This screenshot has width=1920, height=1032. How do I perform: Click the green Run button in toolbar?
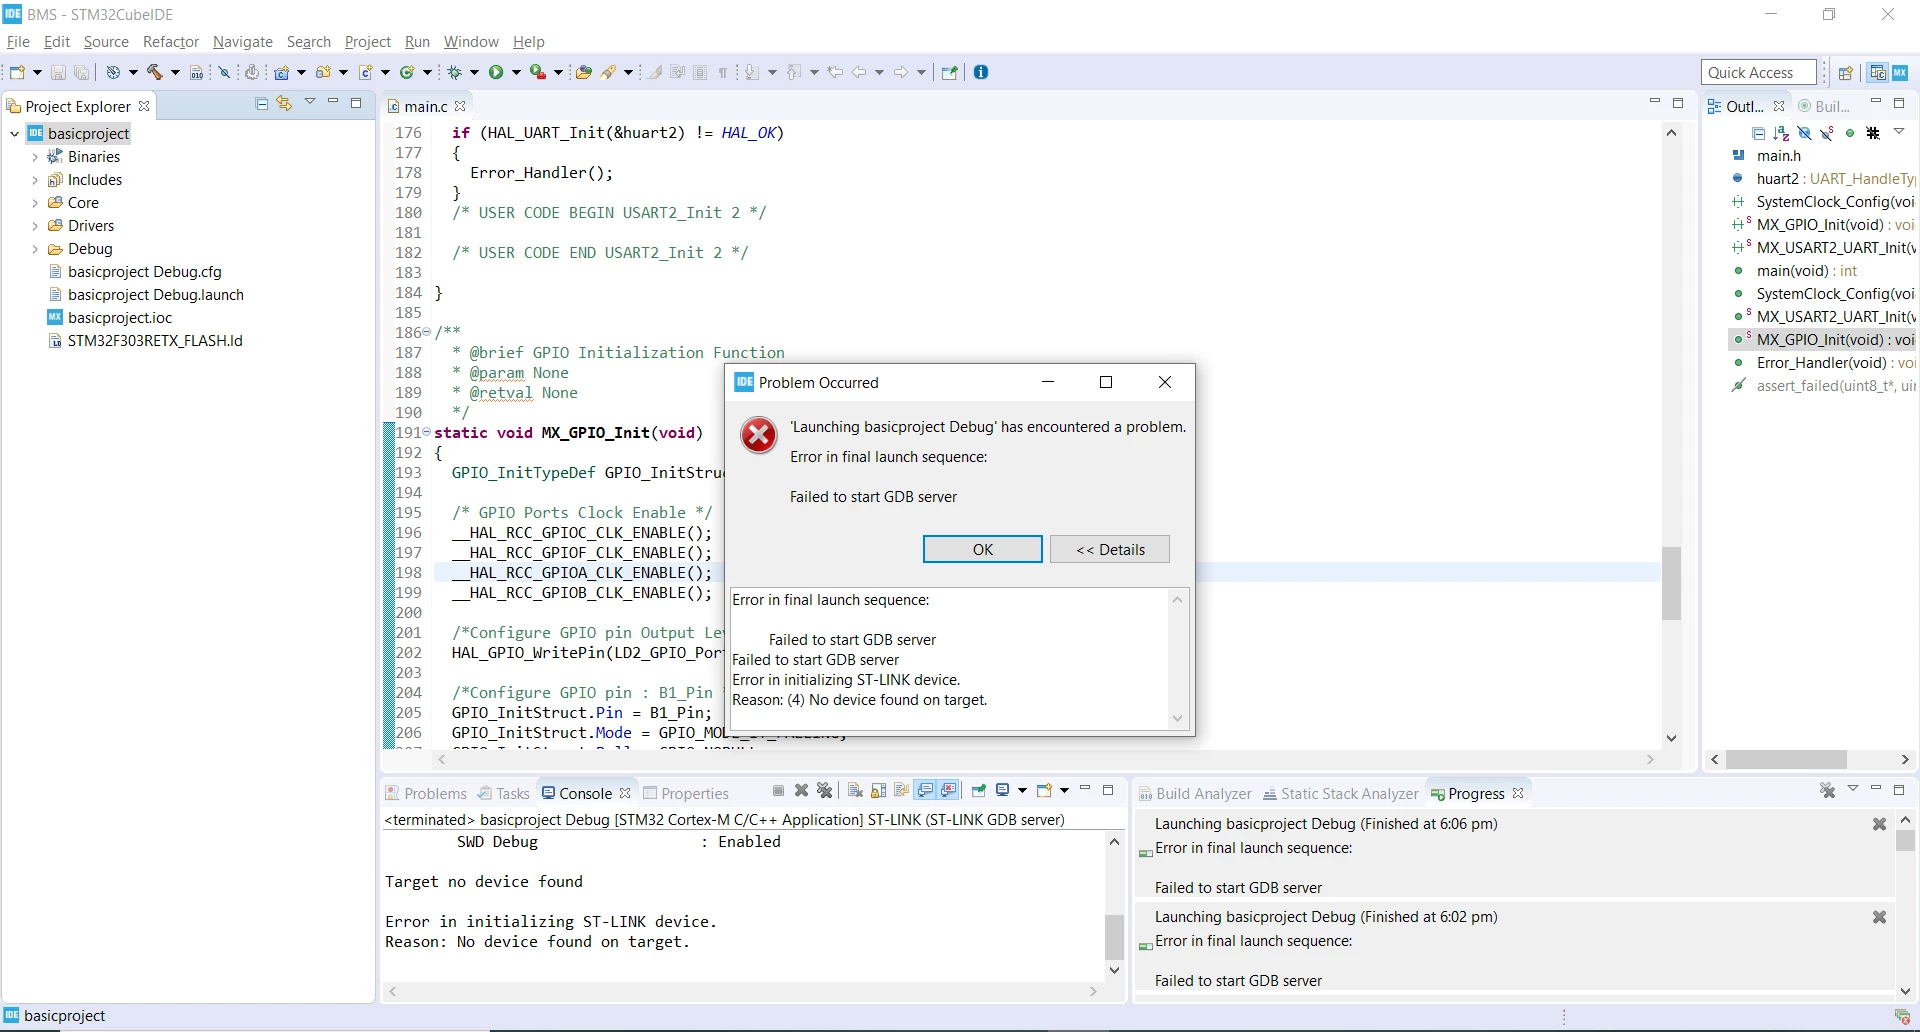coord(496,72)
